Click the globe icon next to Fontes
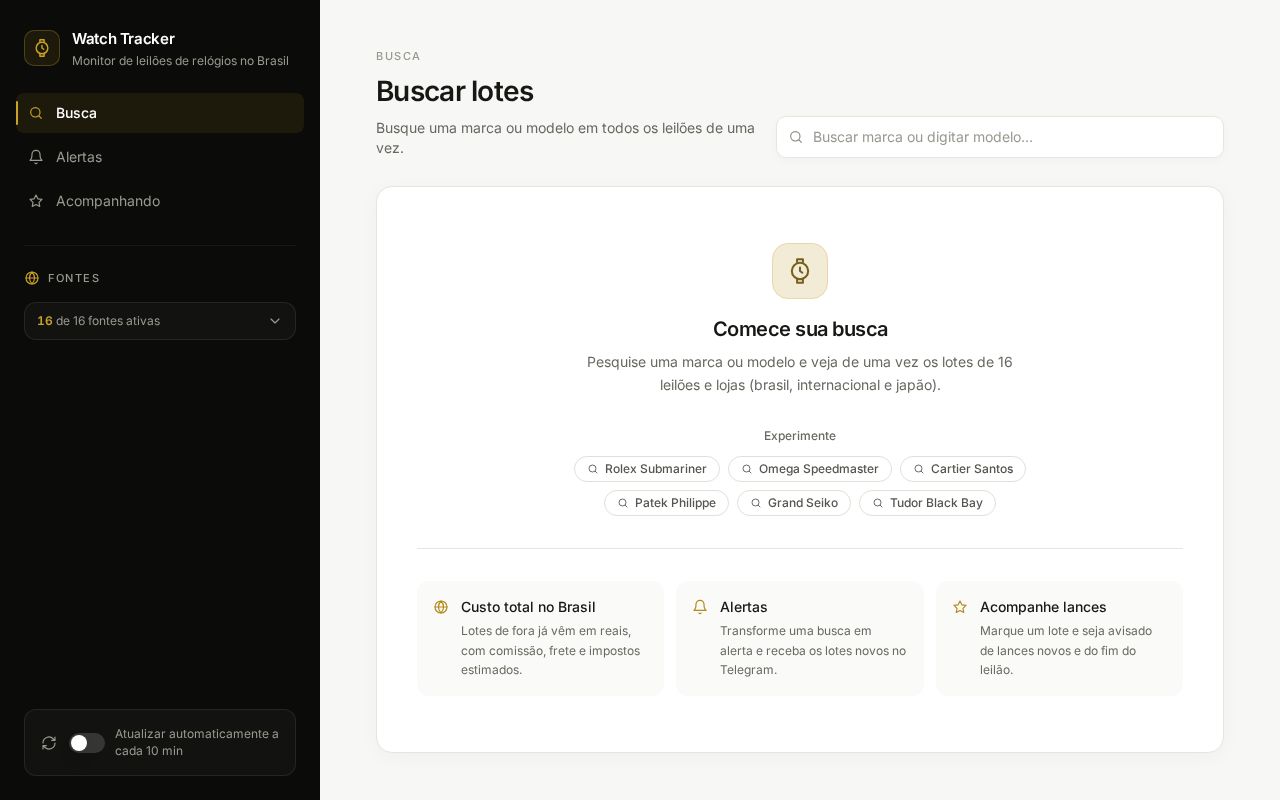This screenshot has width=1280, height=800. point(32,278)
